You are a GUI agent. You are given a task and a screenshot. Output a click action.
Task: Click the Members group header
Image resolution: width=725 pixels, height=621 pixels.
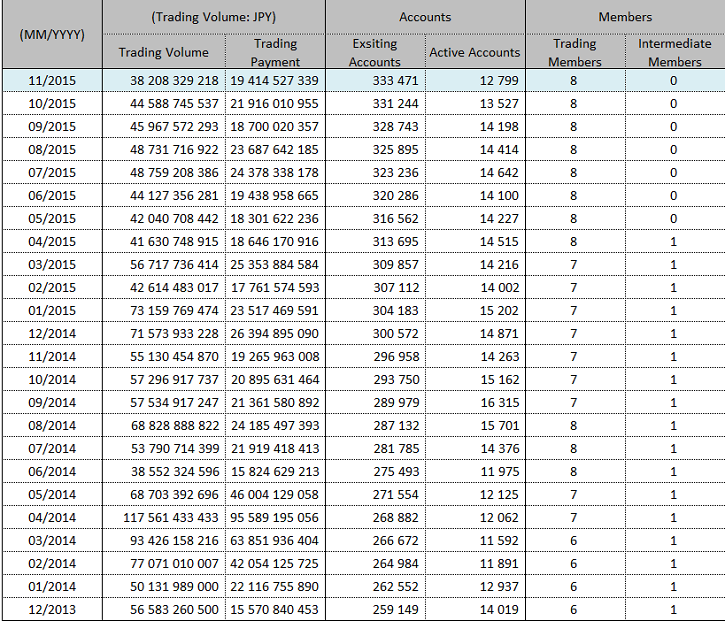click(626, 17)
